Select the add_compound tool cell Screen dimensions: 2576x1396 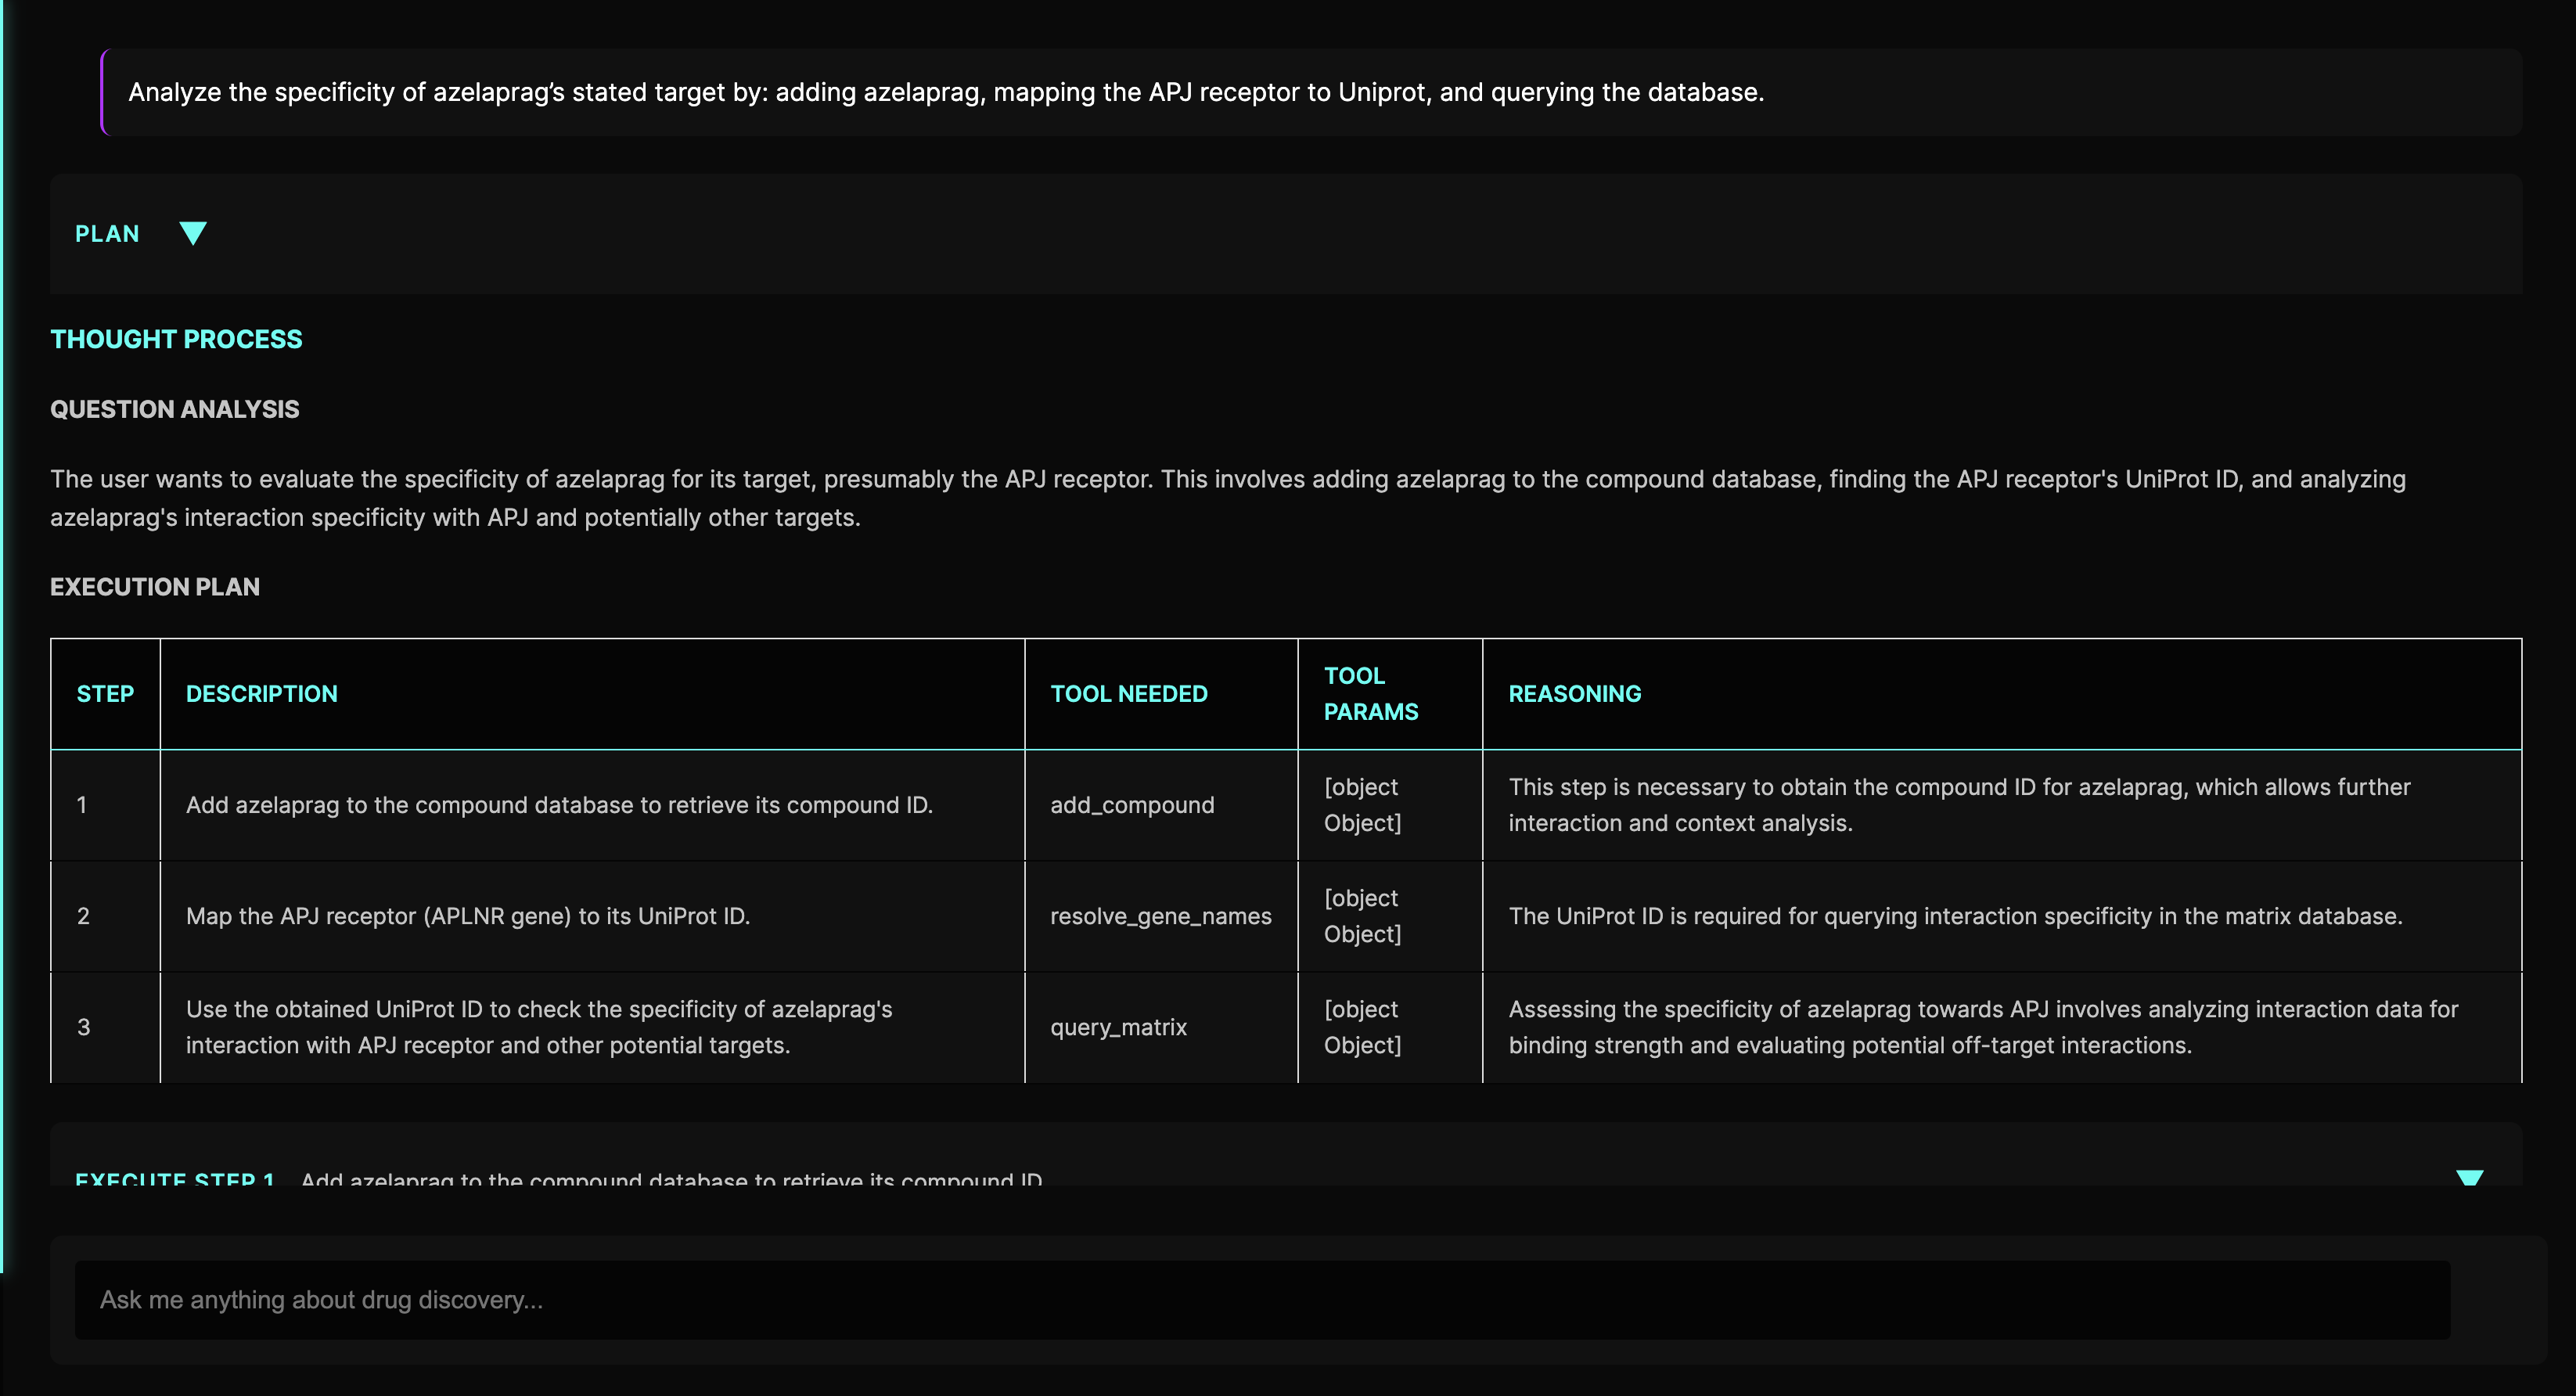coord(1132,805)
